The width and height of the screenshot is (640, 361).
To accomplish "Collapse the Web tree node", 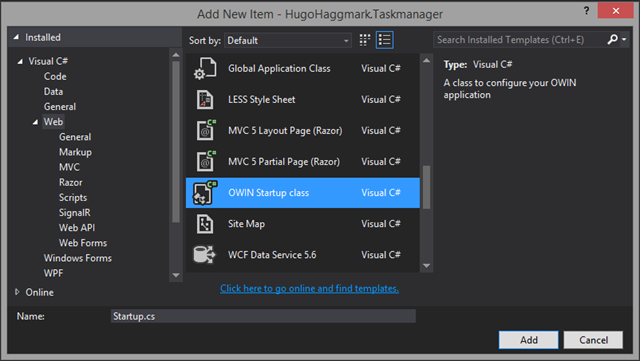I will 36,122.
